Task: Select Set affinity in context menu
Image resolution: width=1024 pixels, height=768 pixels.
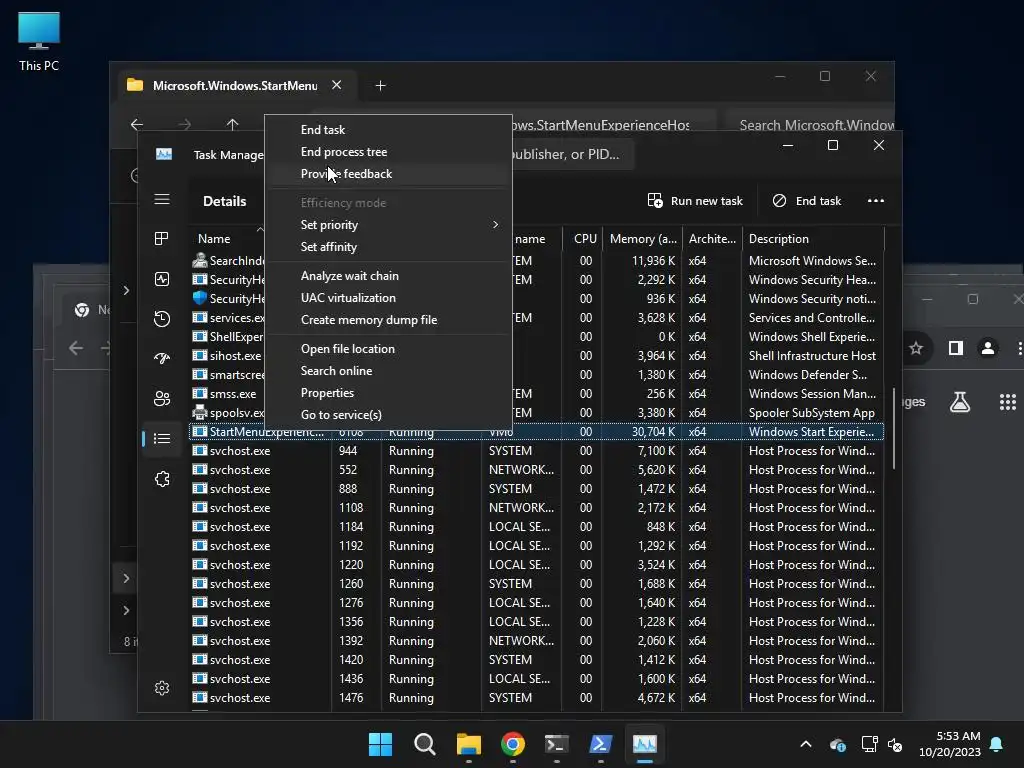Action: pos(389,247)
